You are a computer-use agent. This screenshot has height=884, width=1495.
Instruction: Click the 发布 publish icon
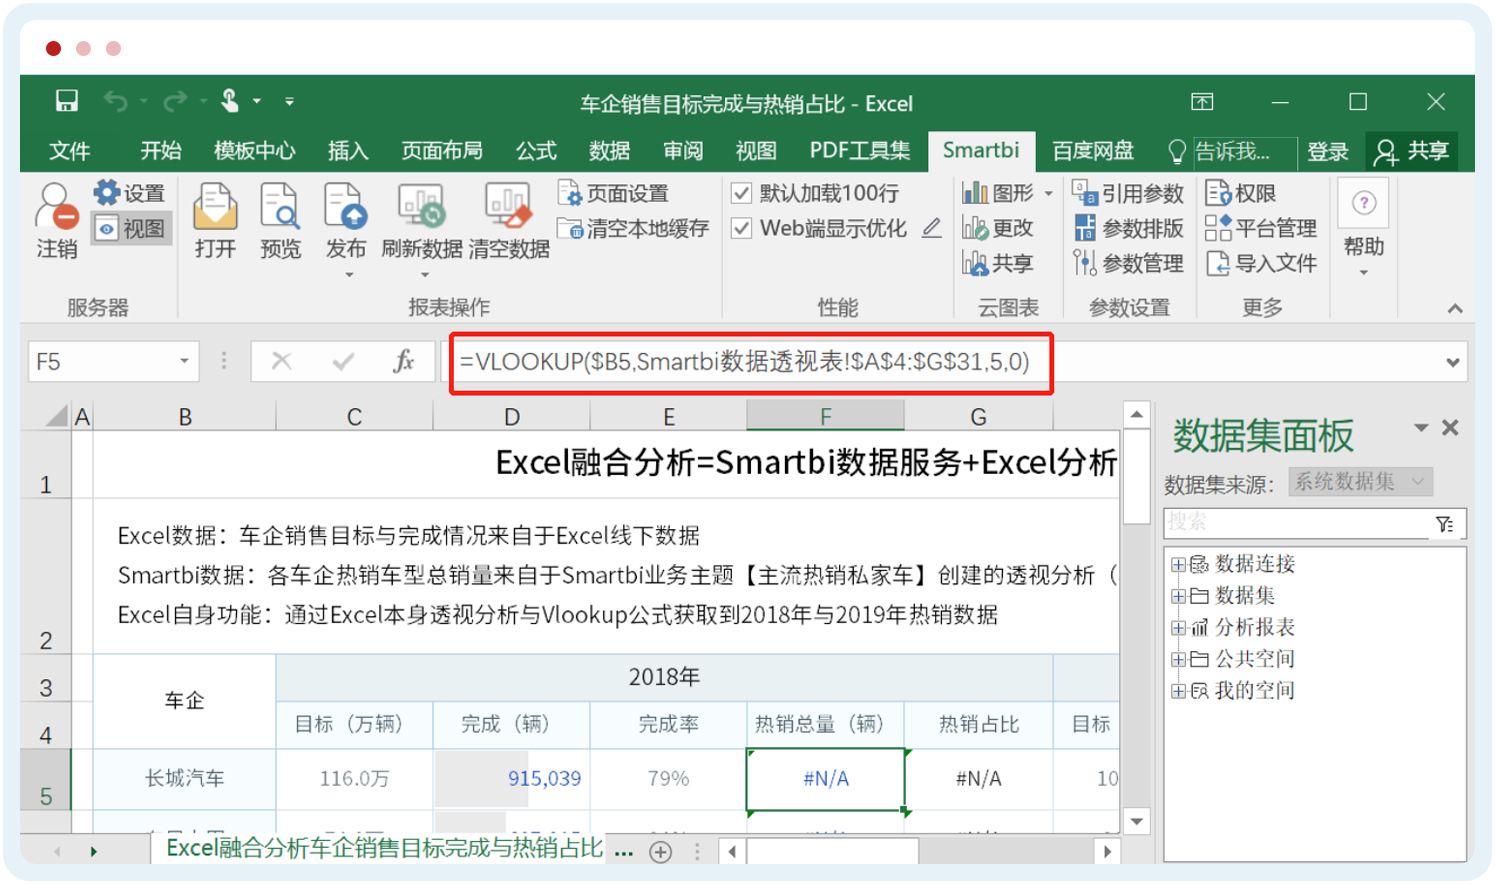[x=346, y=207]
